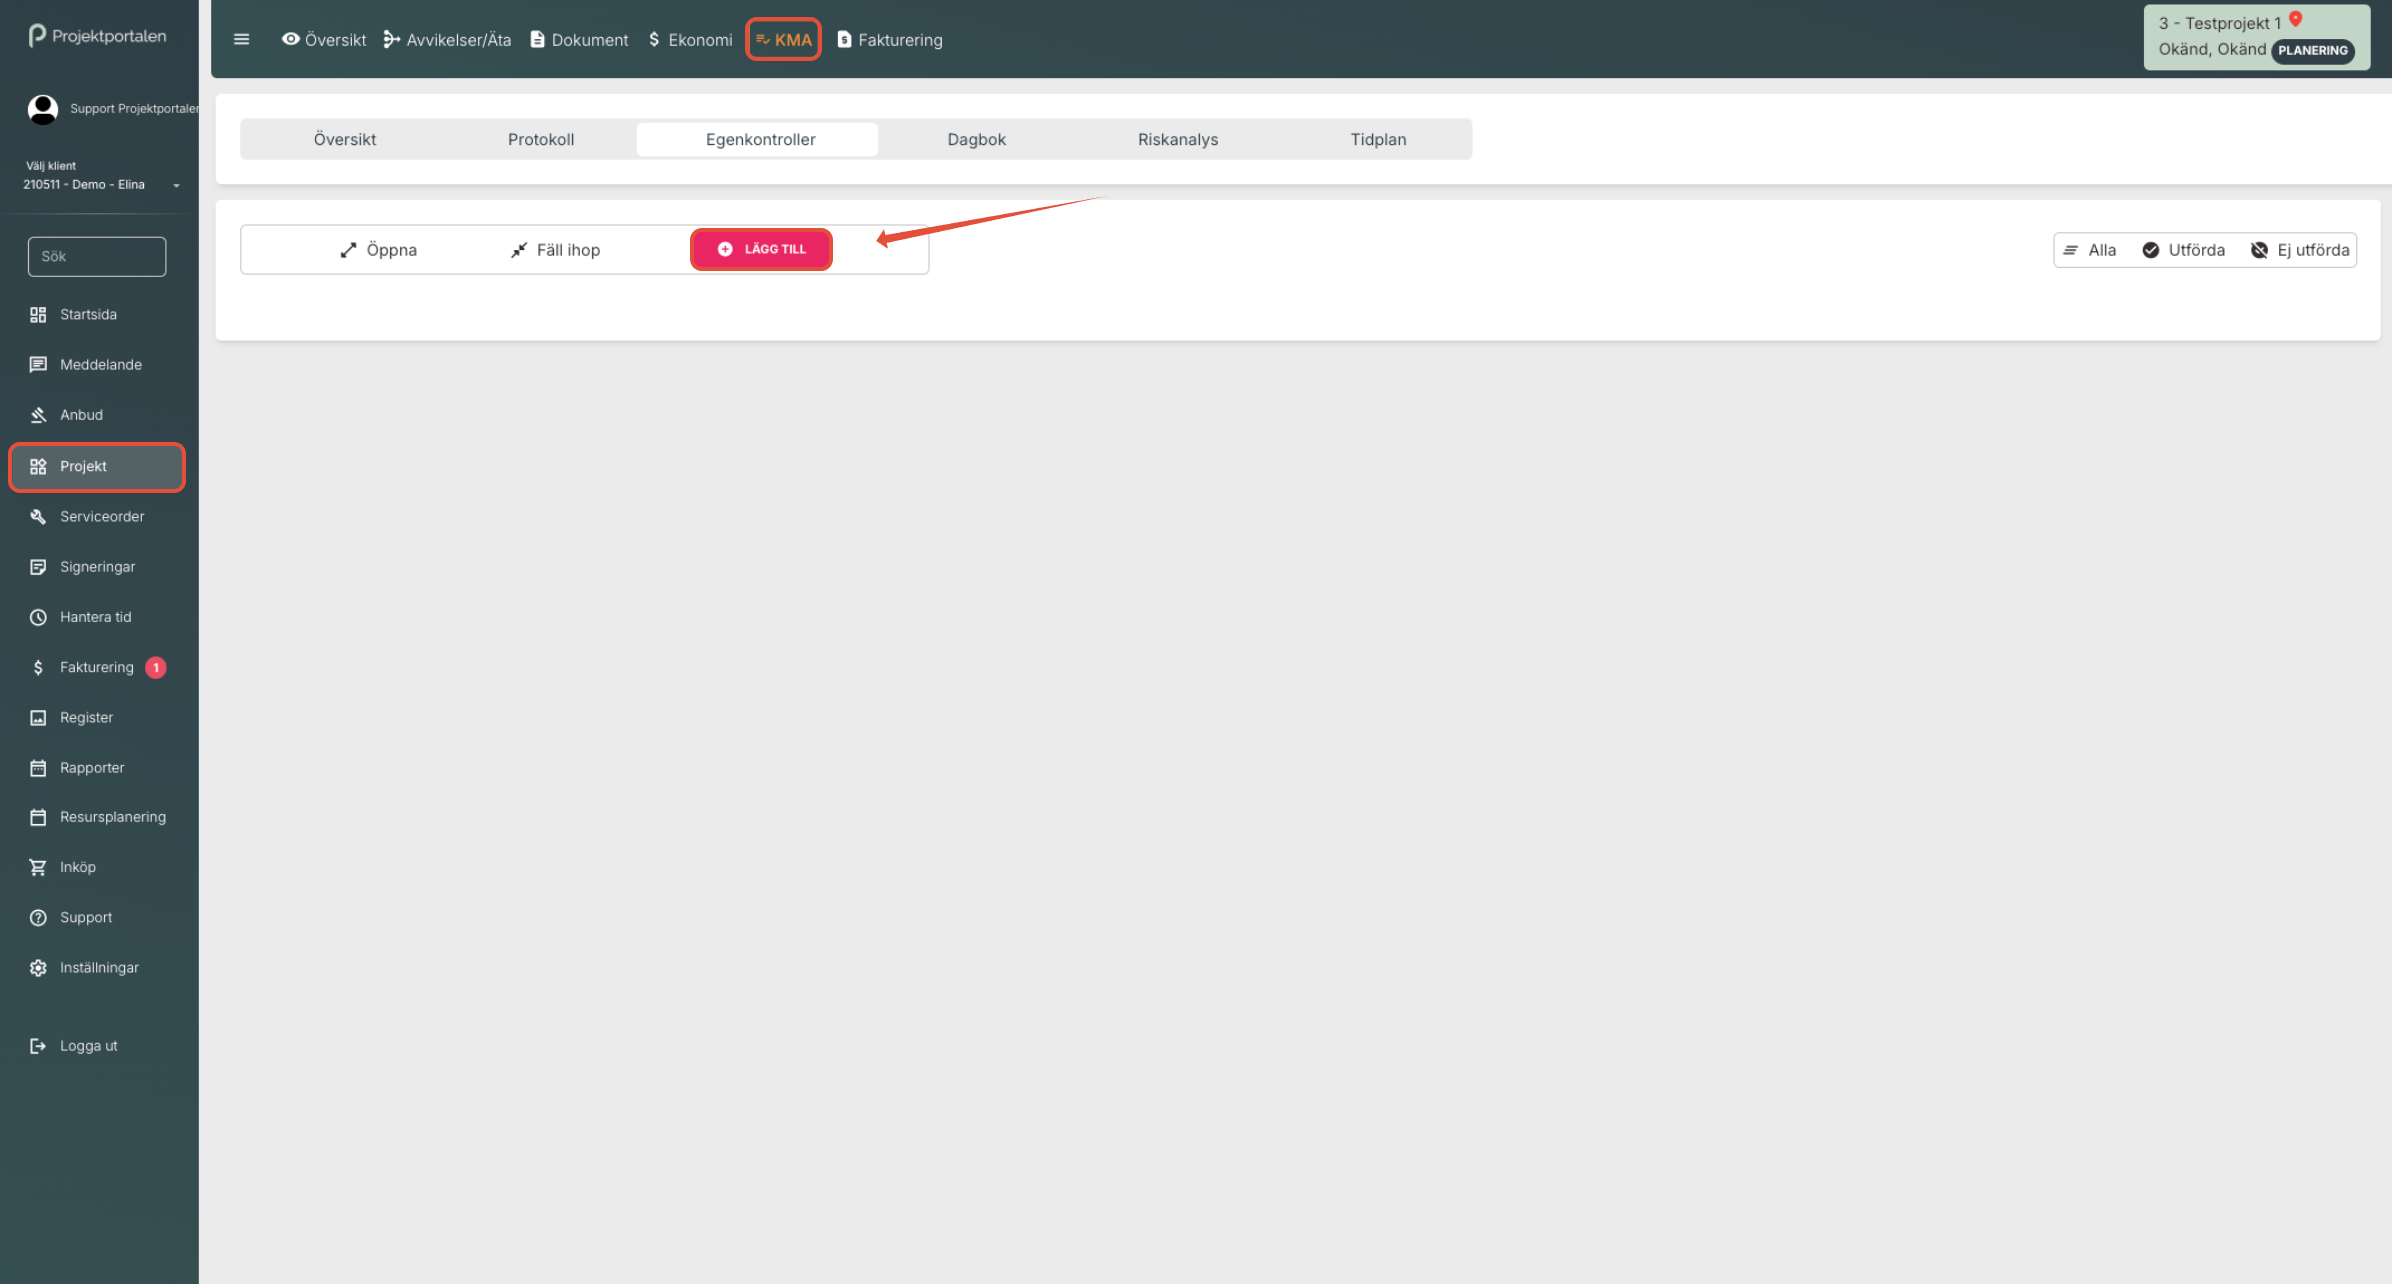Show Alla items filter

coord(2090,250)
